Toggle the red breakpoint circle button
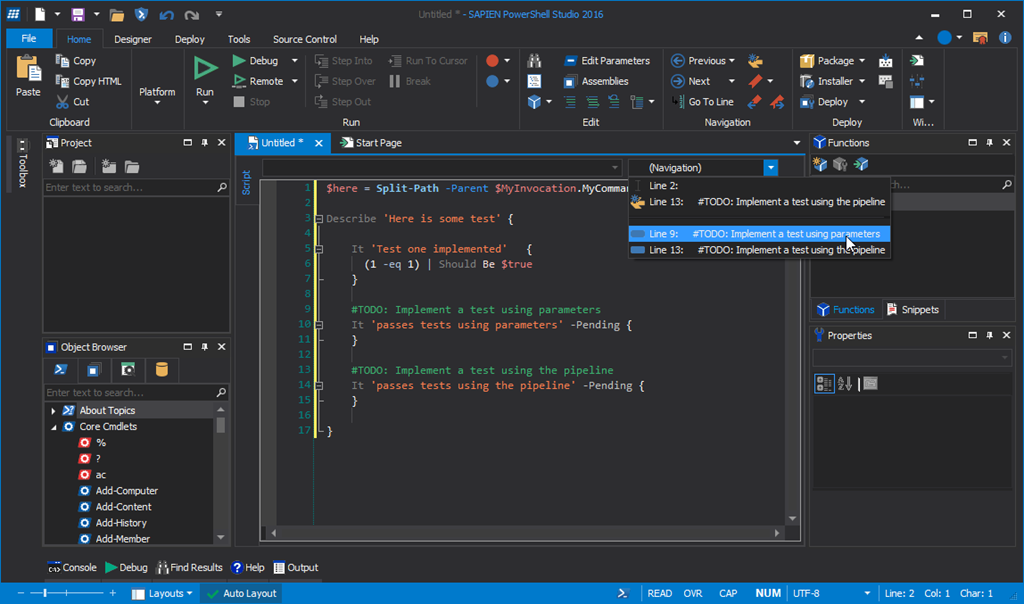 [492, 61]
